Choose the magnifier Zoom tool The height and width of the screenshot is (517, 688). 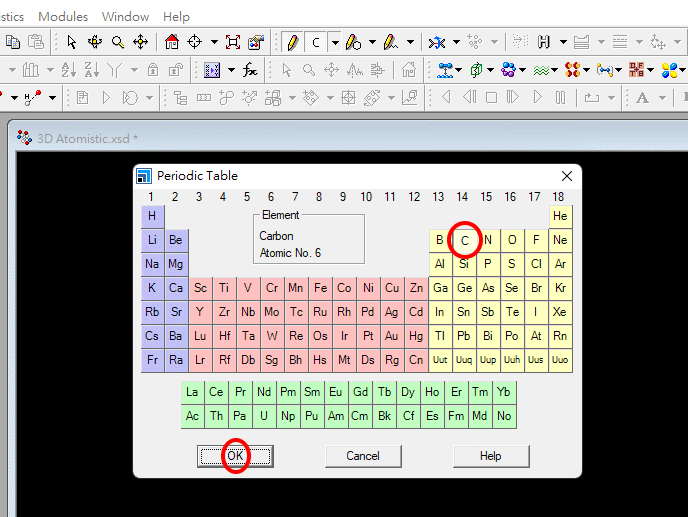[x=118, y=42]
